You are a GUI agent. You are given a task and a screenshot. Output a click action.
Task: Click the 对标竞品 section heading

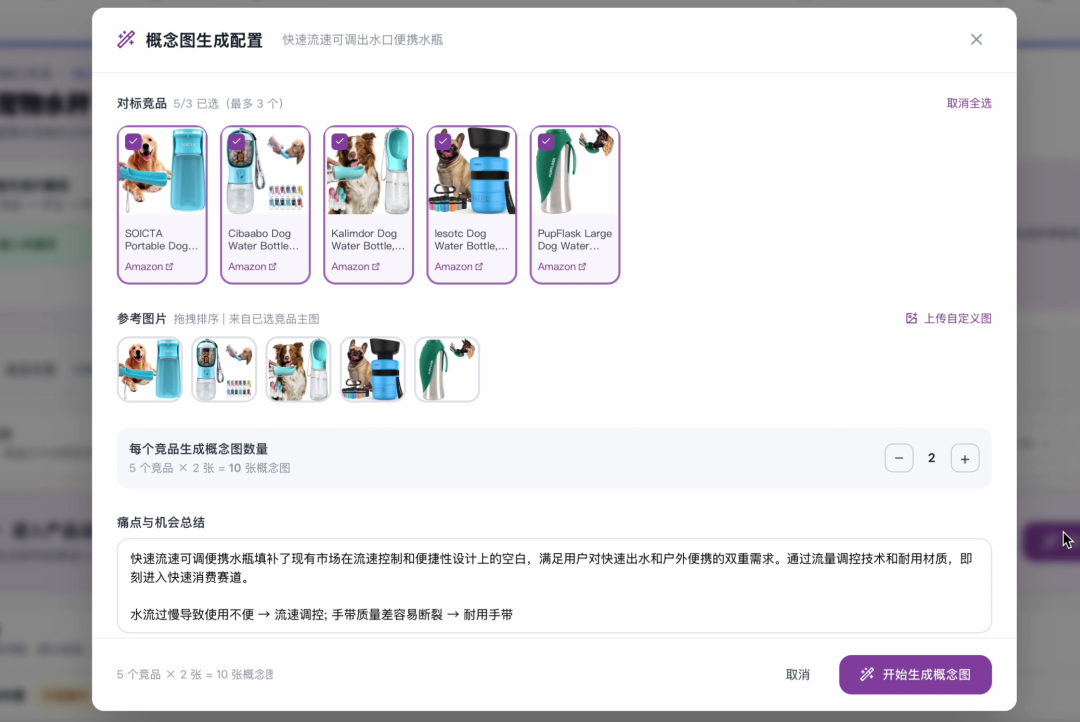click(142, 103)
